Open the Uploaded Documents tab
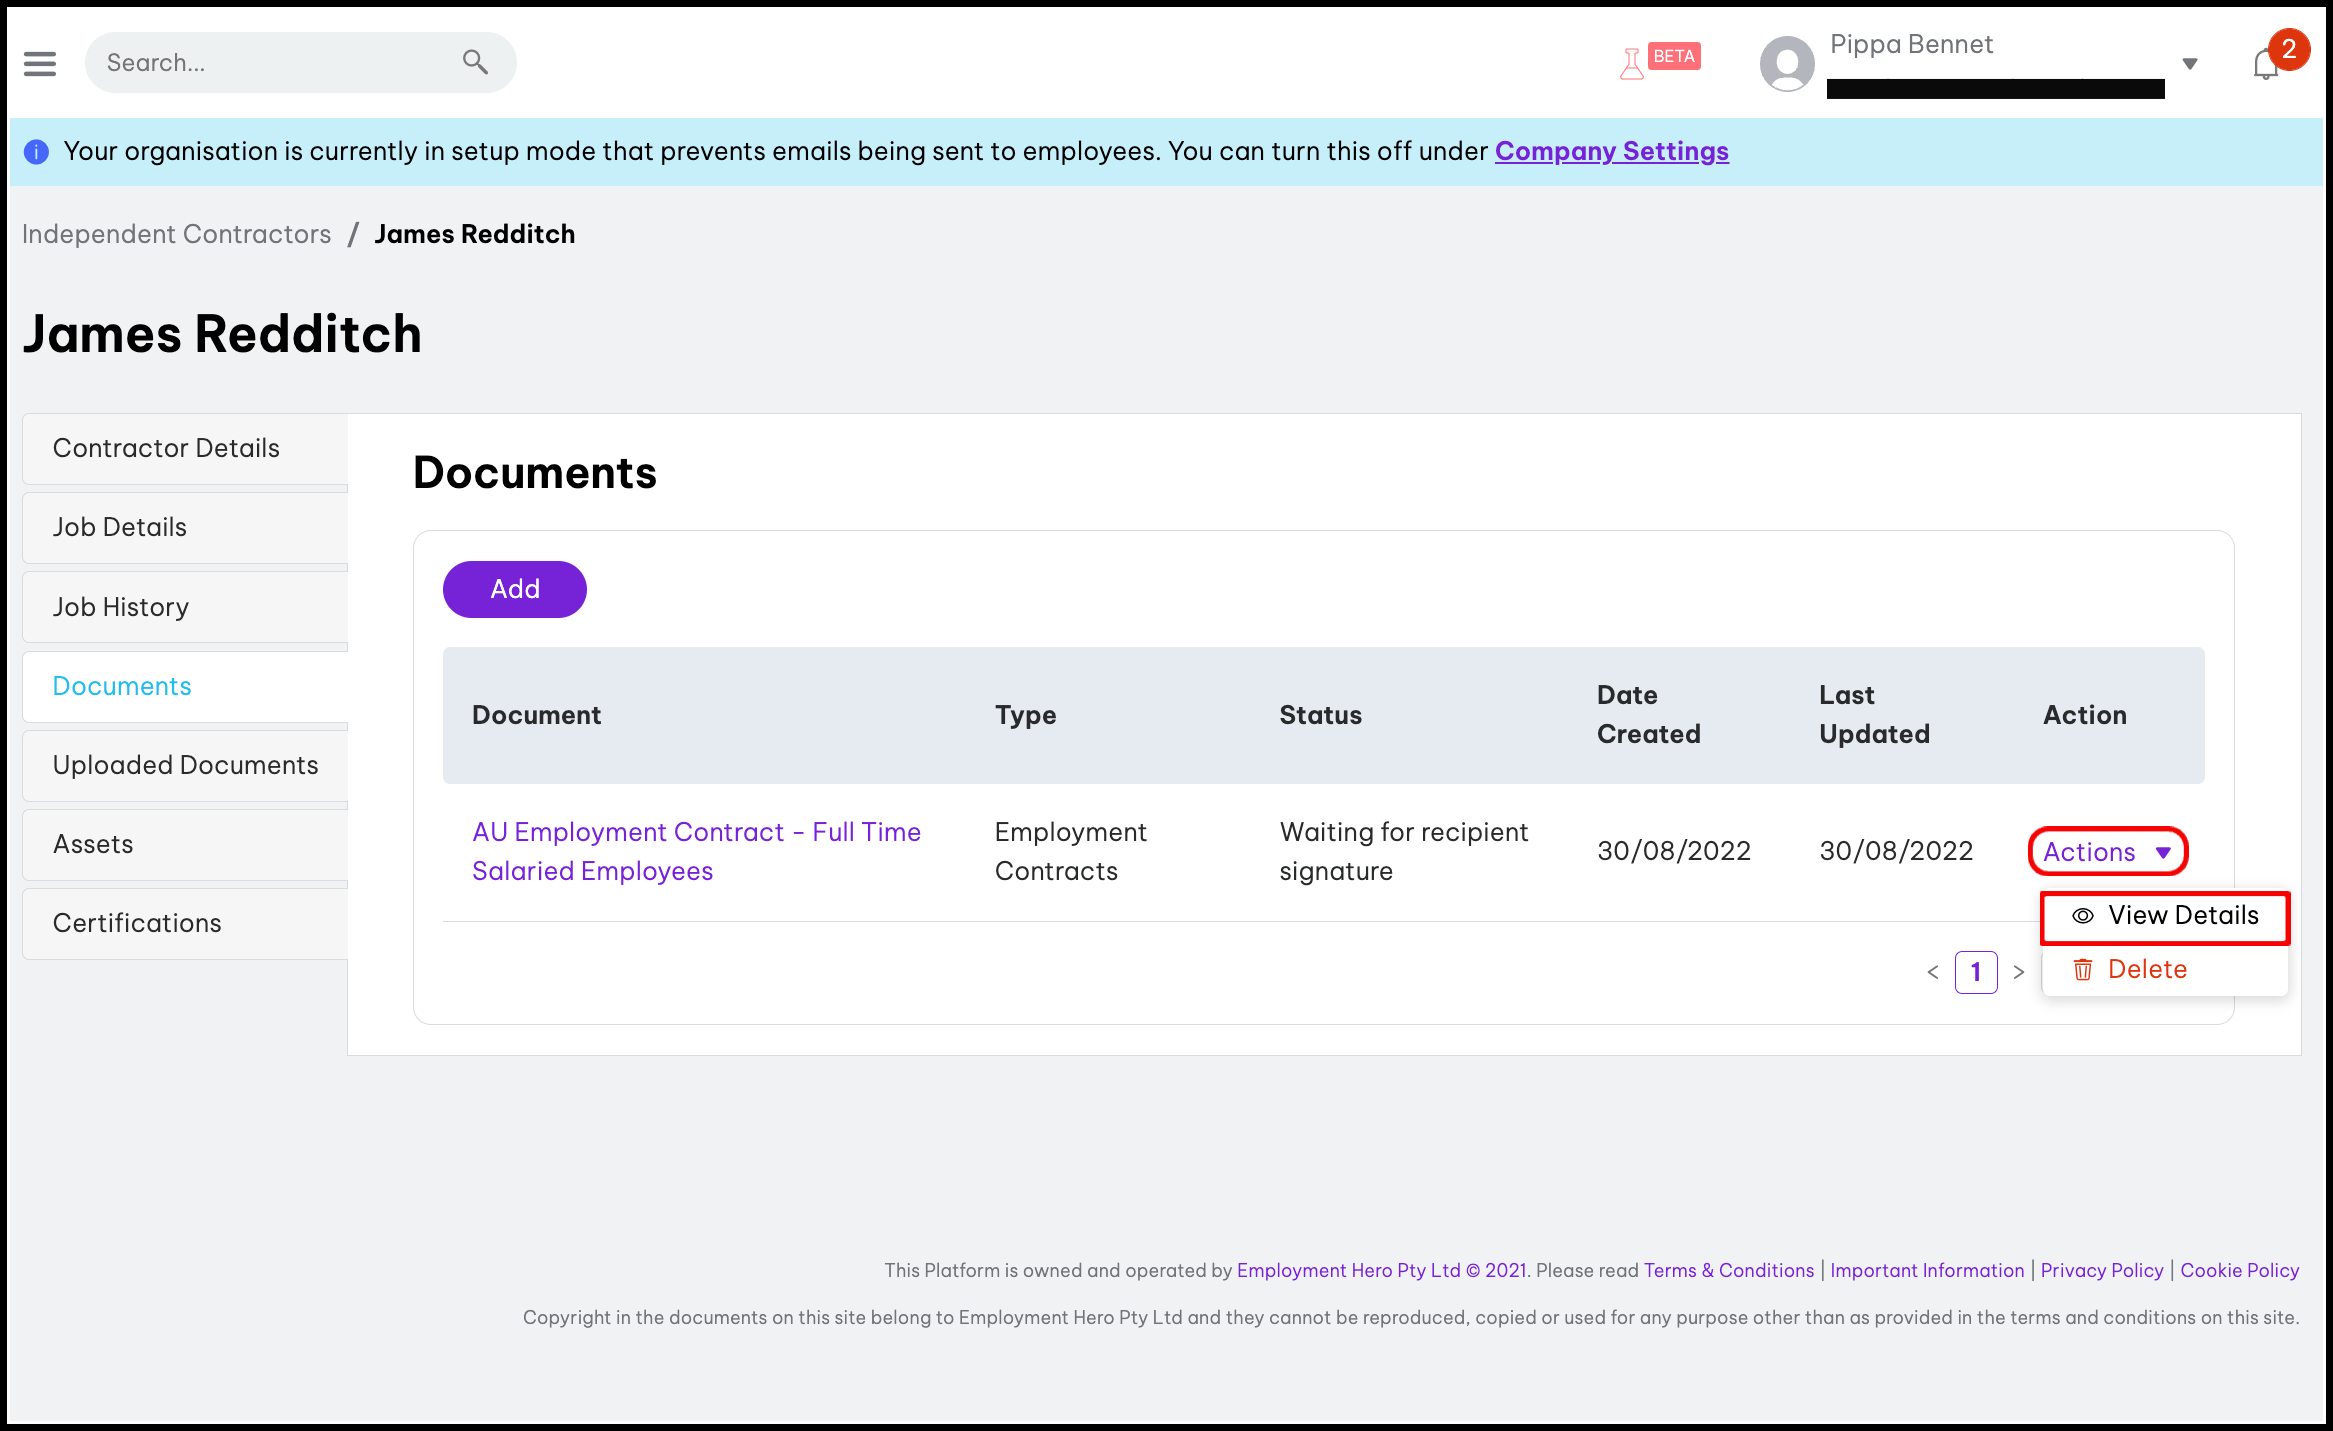 (185, 765)
